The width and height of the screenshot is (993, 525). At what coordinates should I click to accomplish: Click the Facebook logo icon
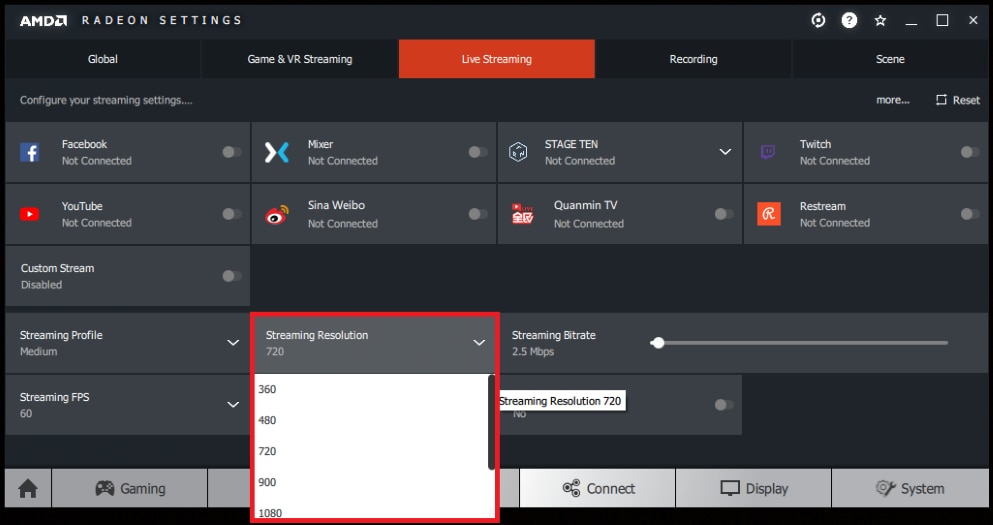[30, 152]
